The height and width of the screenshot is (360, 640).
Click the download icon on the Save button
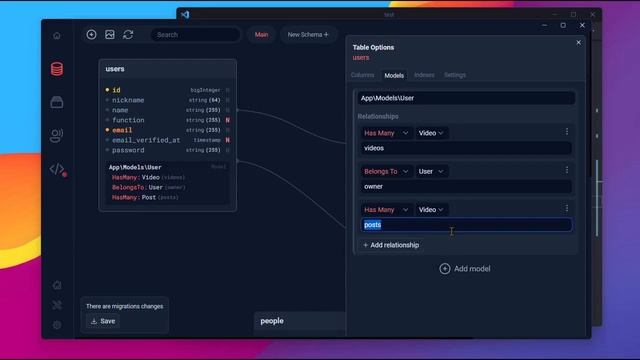coord(94,321)
